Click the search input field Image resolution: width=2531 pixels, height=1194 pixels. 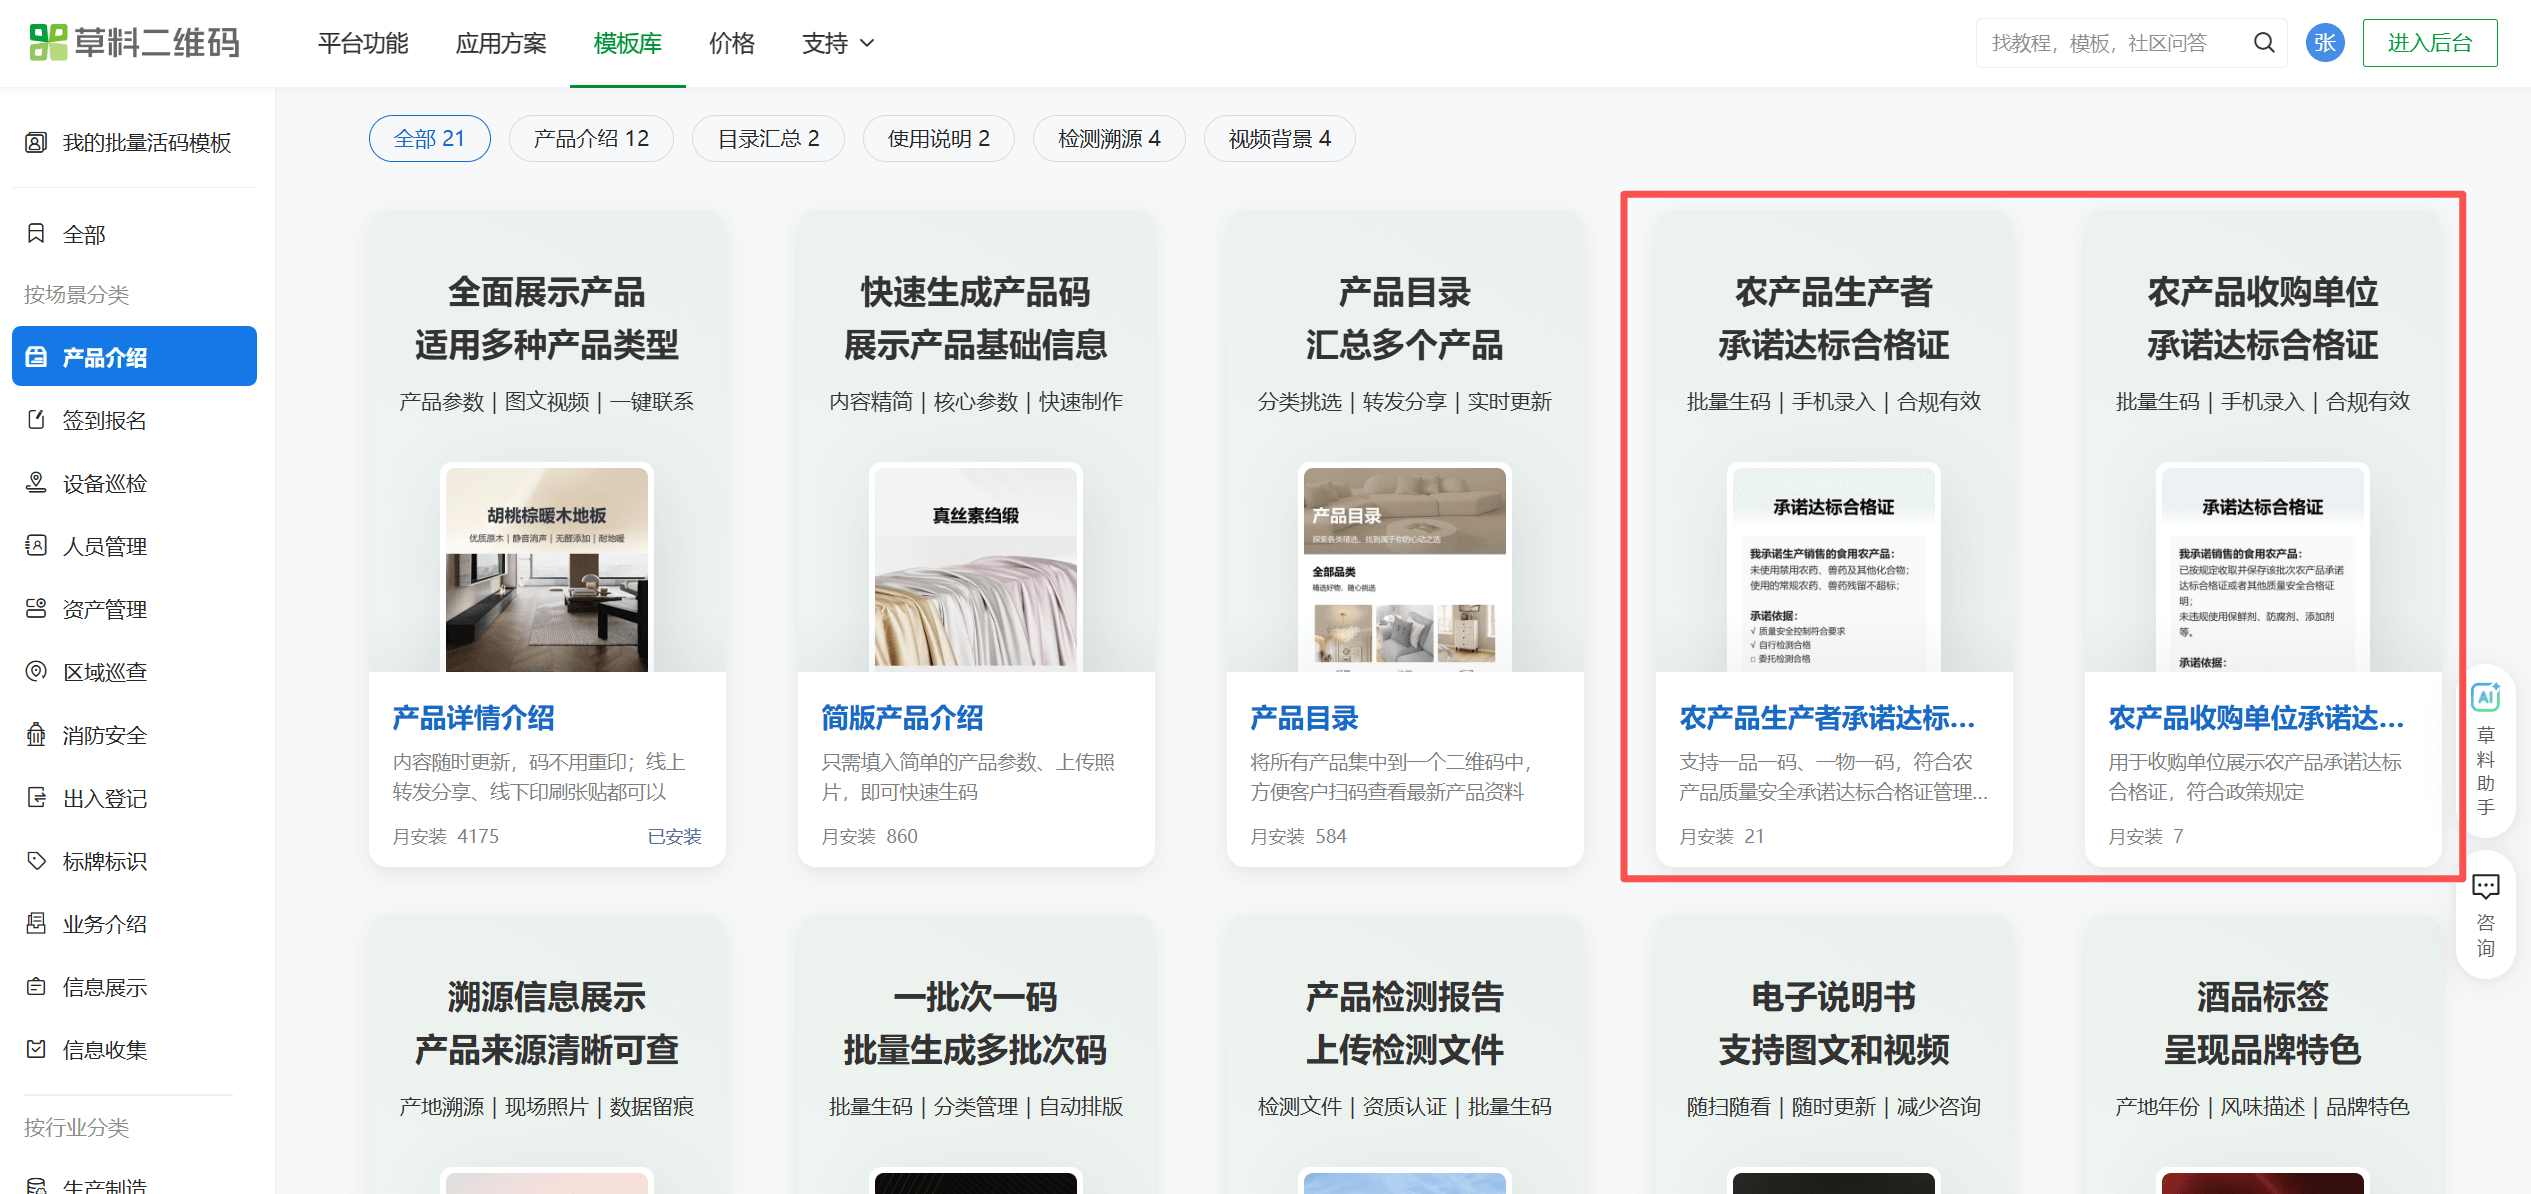[2100, 43]
